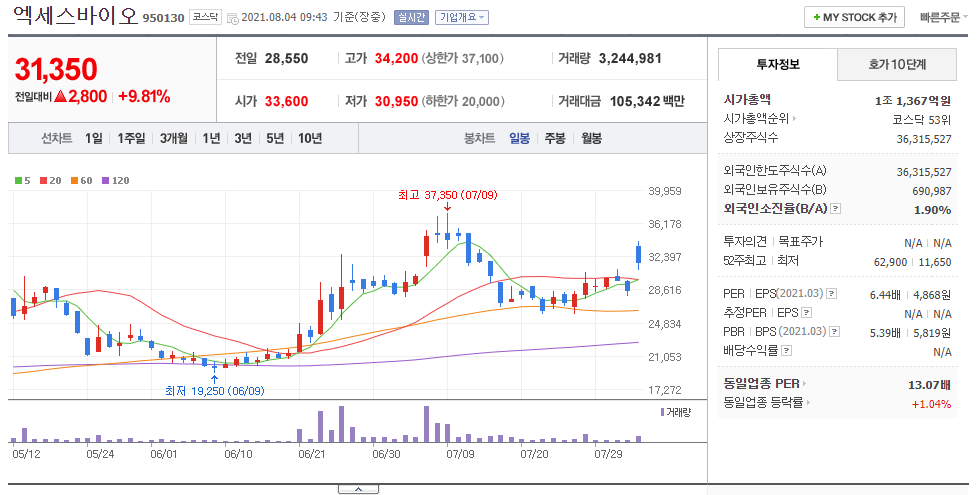Open help icon next to 배당수익률
Screen dimensions: 977x495
tap(786, 351)
